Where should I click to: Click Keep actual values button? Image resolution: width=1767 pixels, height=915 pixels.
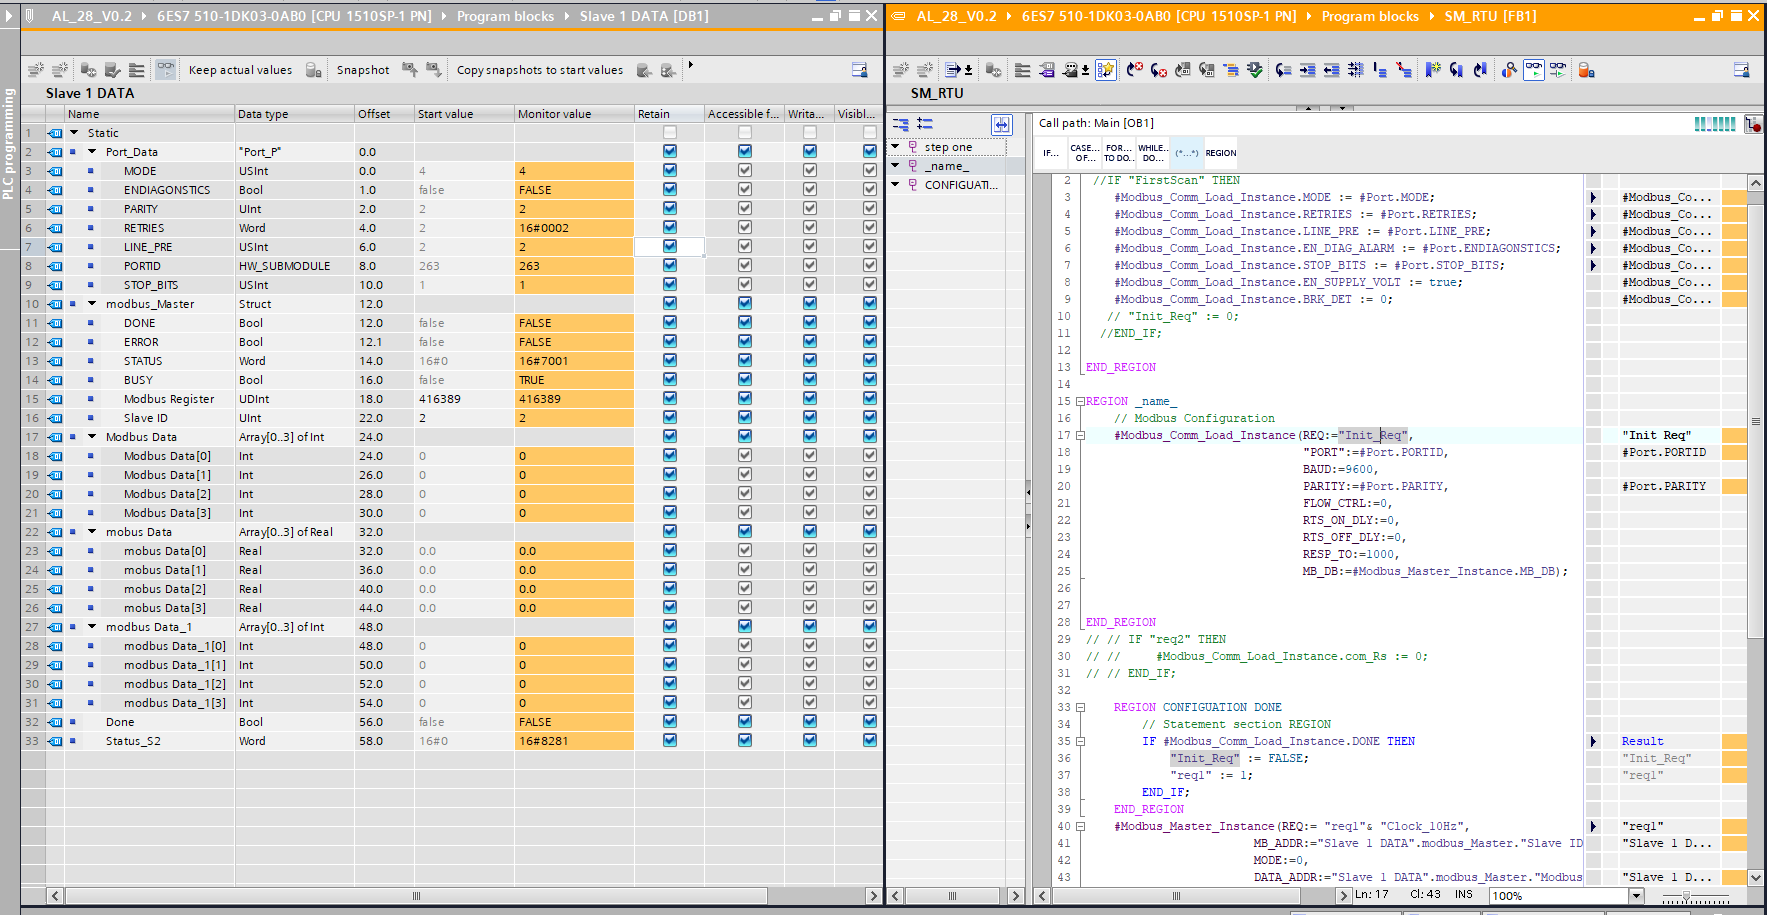(x=240, y=70)
